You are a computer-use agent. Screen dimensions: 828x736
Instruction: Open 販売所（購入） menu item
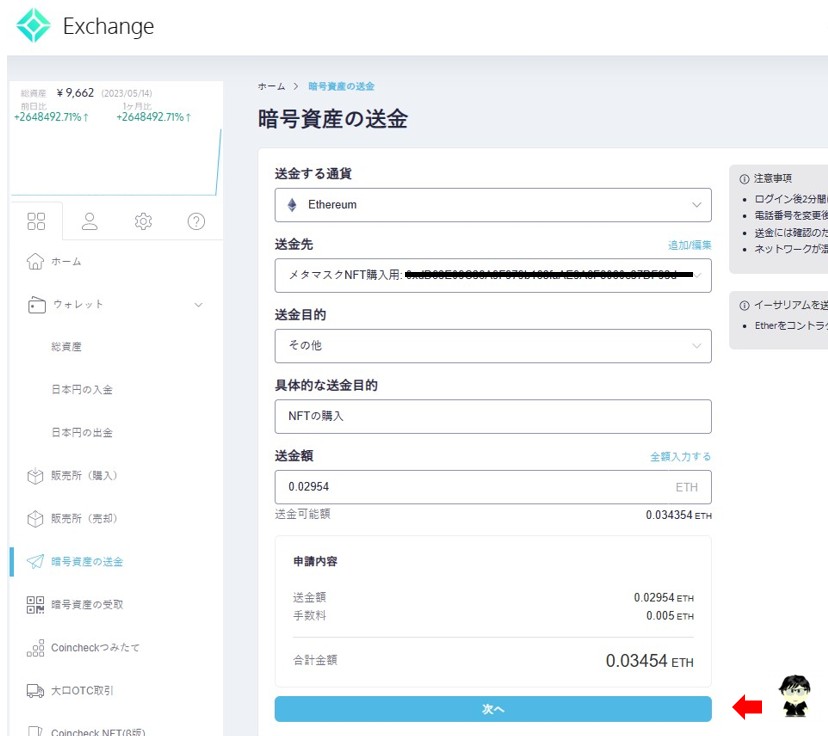[84, 476]
